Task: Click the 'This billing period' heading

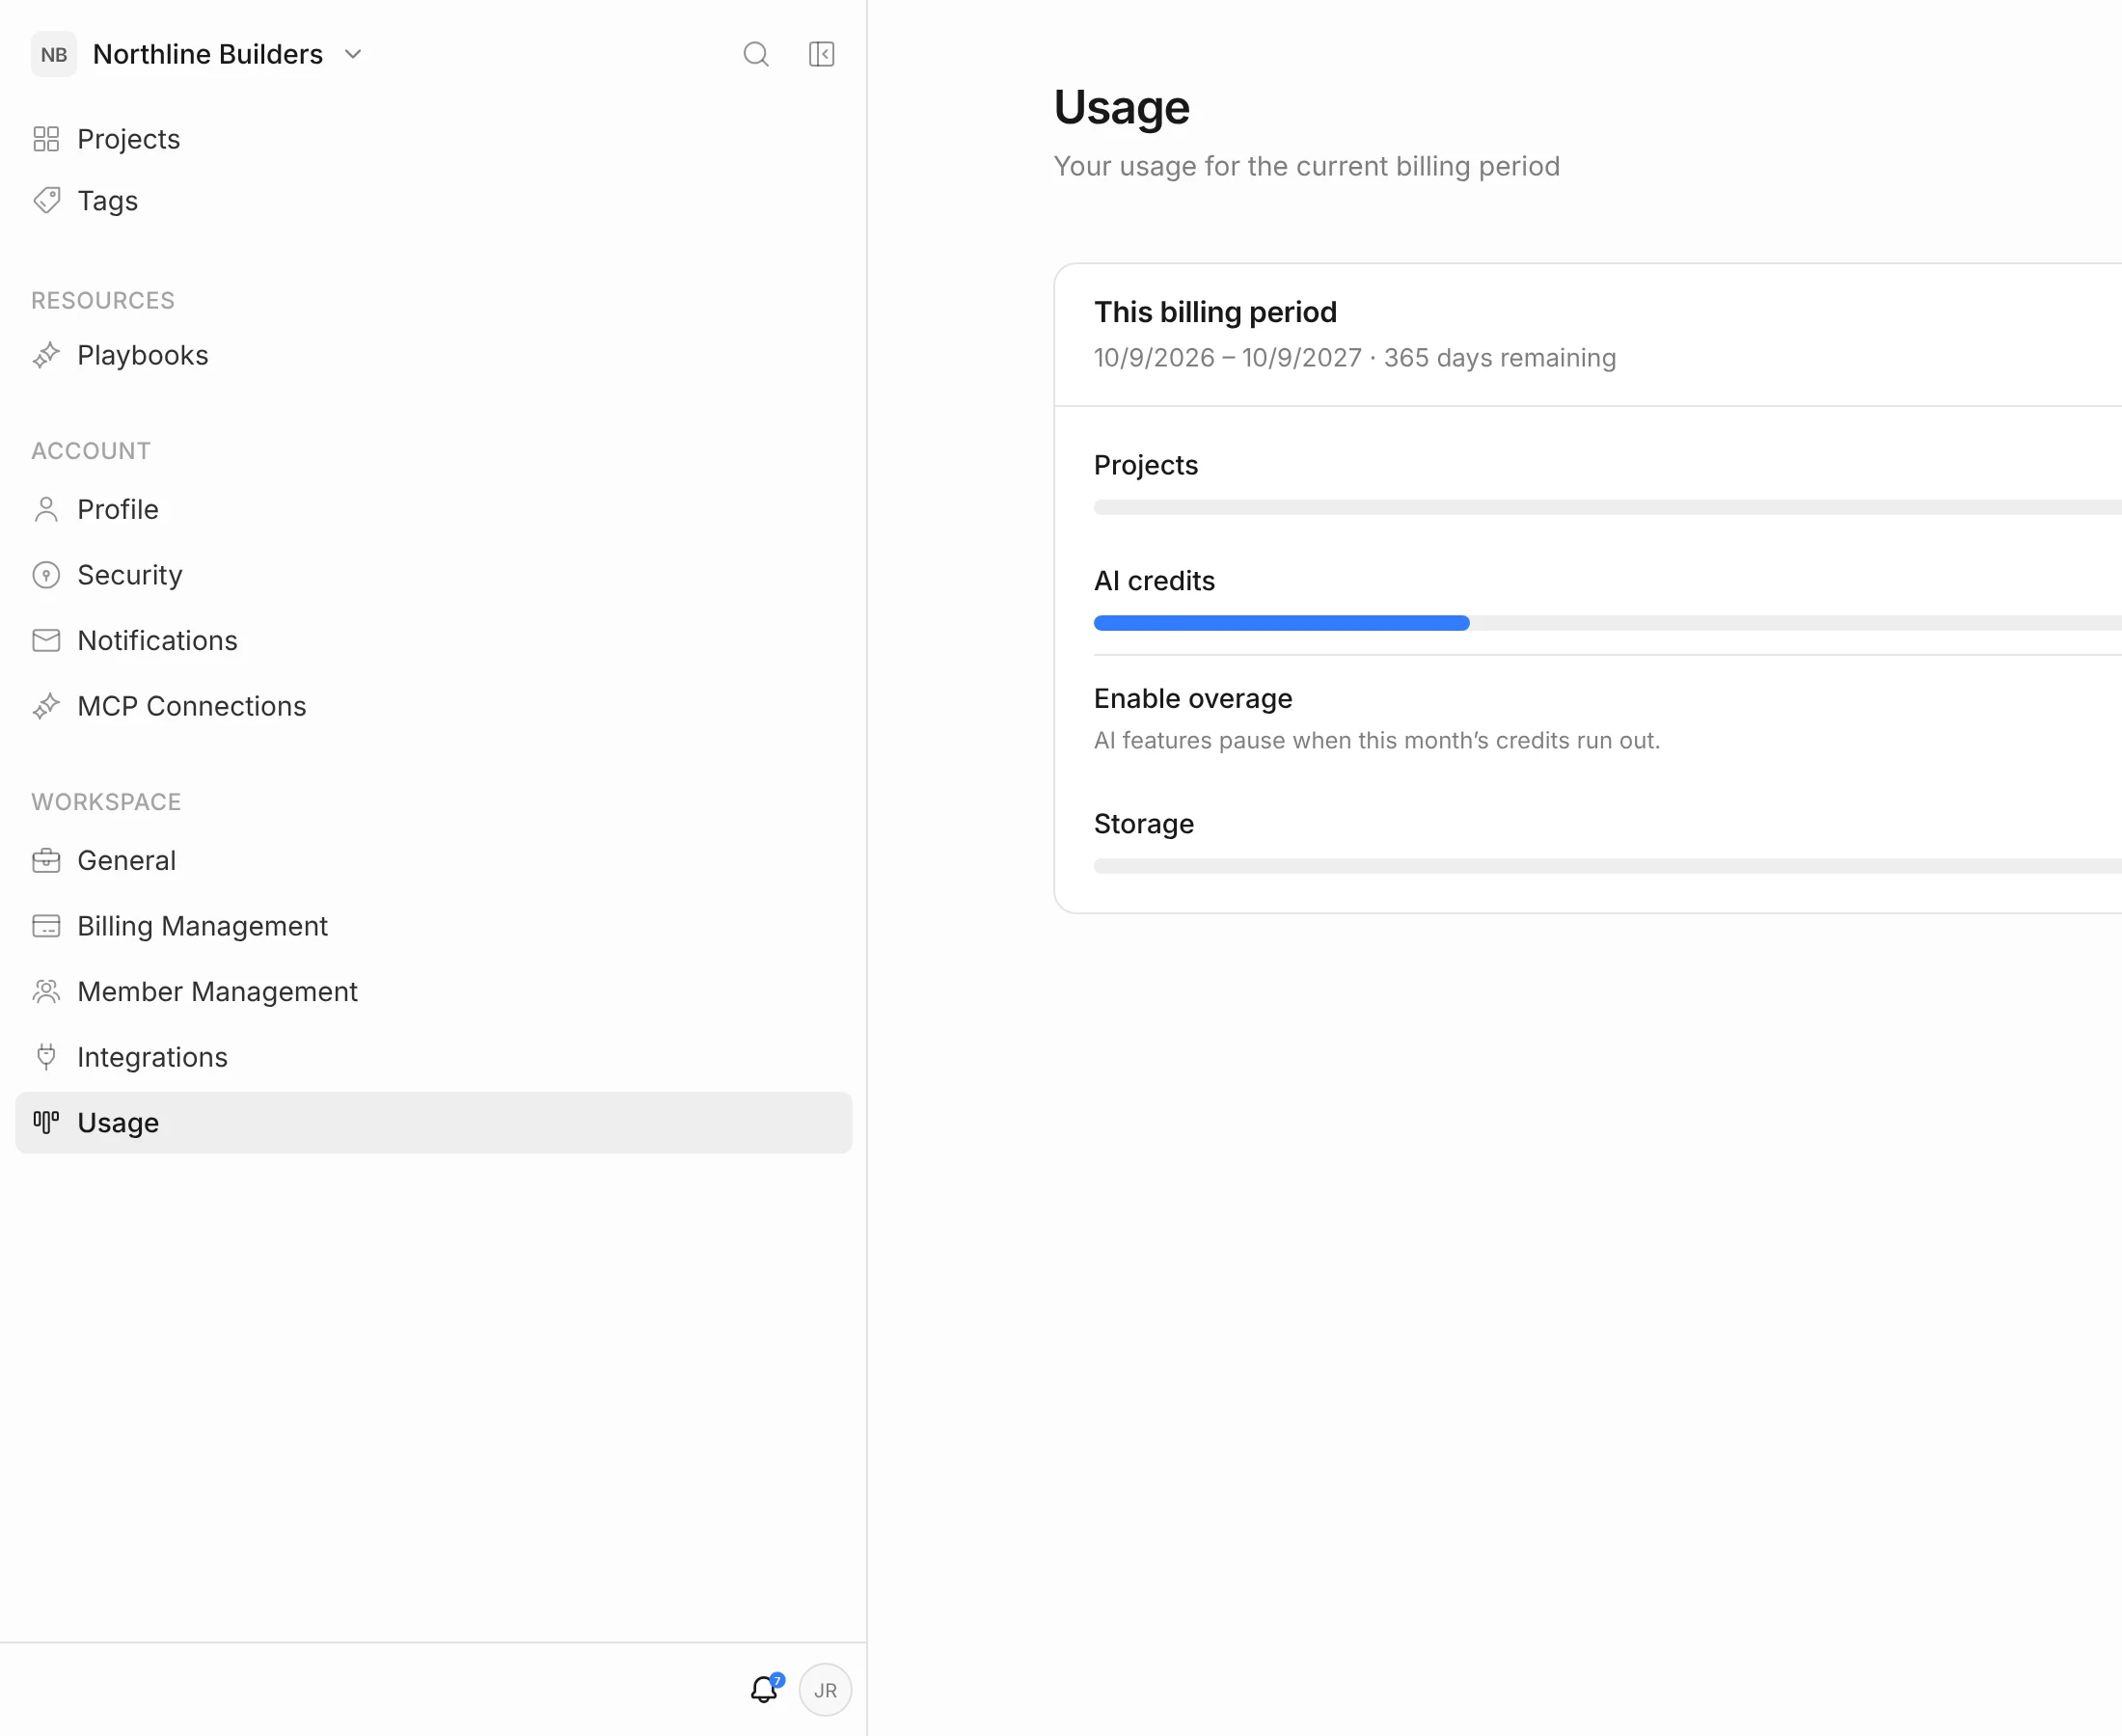Action: pyautogui.click(x=1215, y=312)
